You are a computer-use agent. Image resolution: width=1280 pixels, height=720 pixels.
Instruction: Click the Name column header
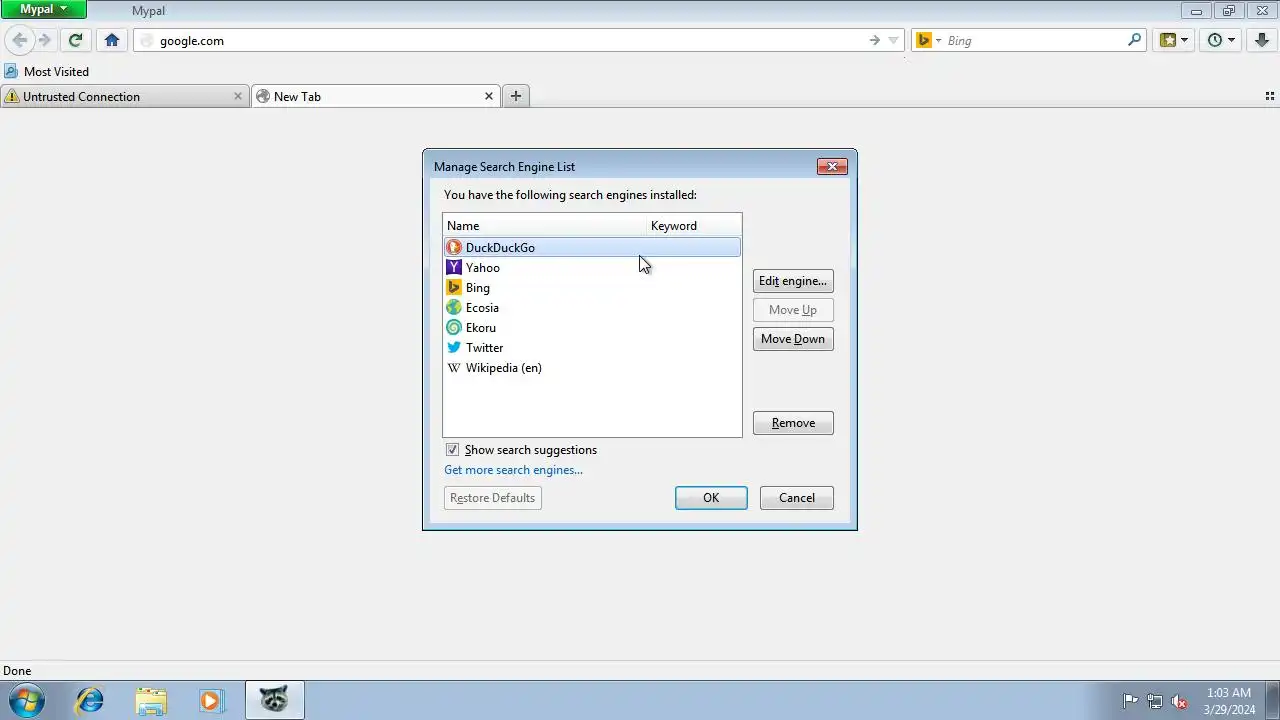click(x=546, y=226)
